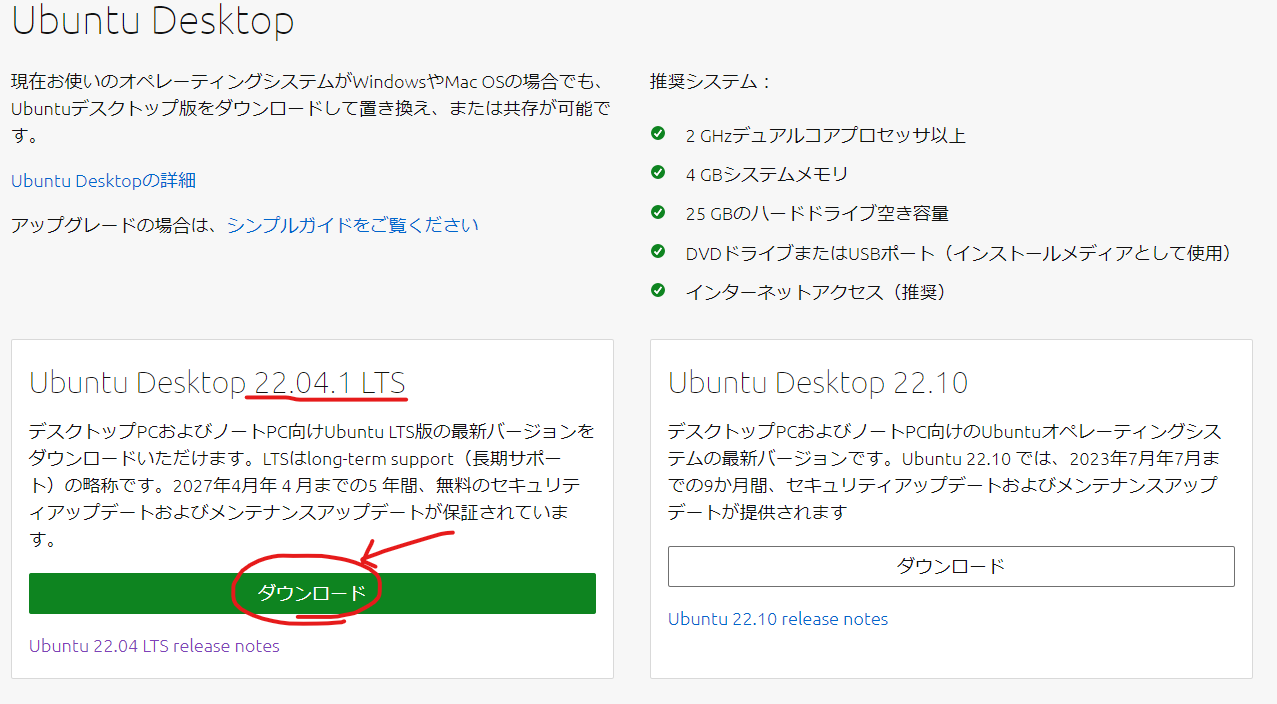This screenshot has width=1277, height=704.
Task: Click the intro paragraph about Windows and Mac OS
Action: (x=311, y=108)
